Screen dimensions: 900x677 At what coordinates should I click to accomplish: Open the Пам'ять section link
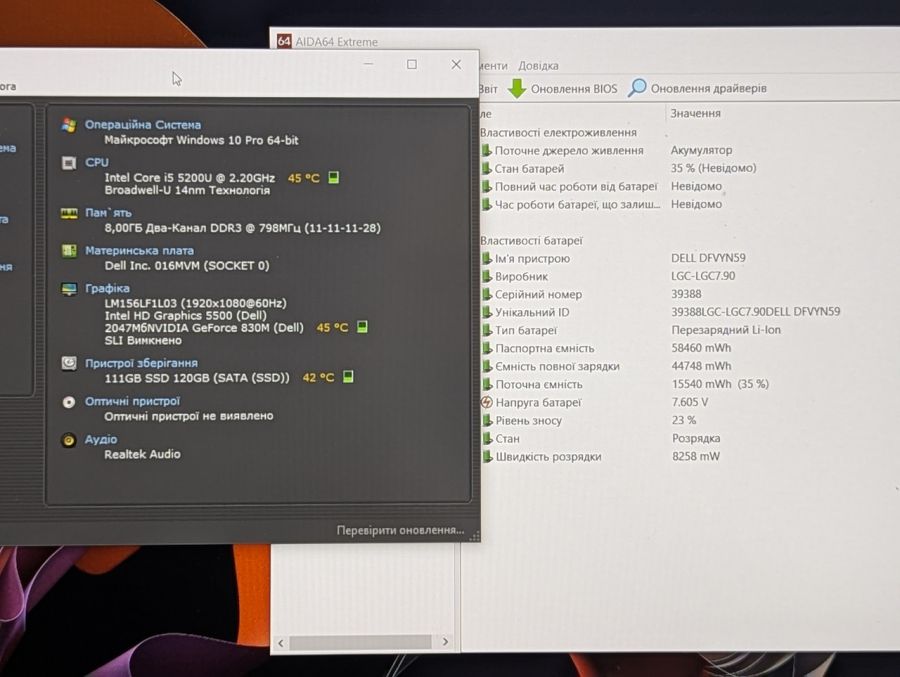[x=108, y=212]
